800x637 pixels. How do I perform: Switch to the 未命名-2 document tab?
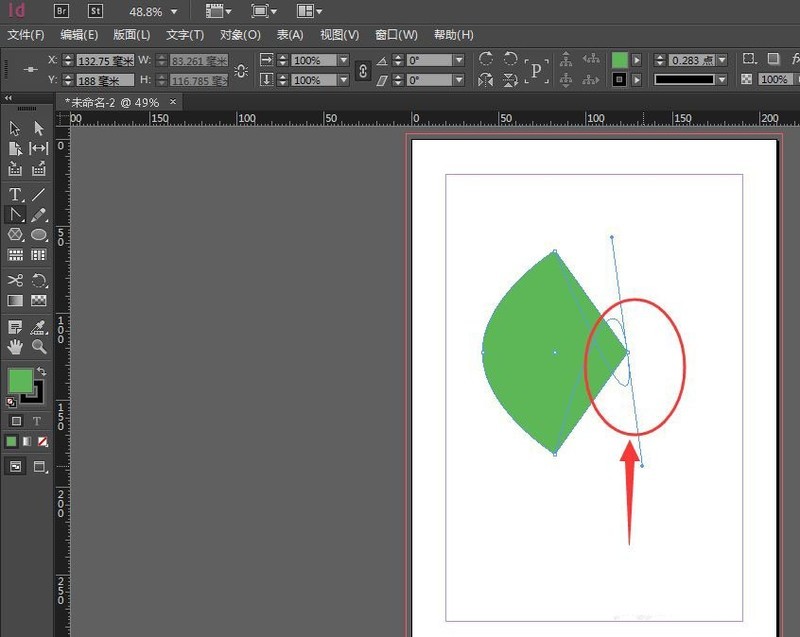[x=111, y=102]
